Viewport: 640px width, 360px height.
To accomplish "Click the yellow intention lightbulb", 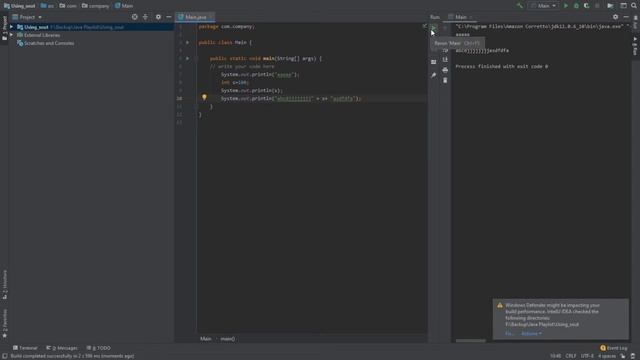I will (x=204, y=97).
